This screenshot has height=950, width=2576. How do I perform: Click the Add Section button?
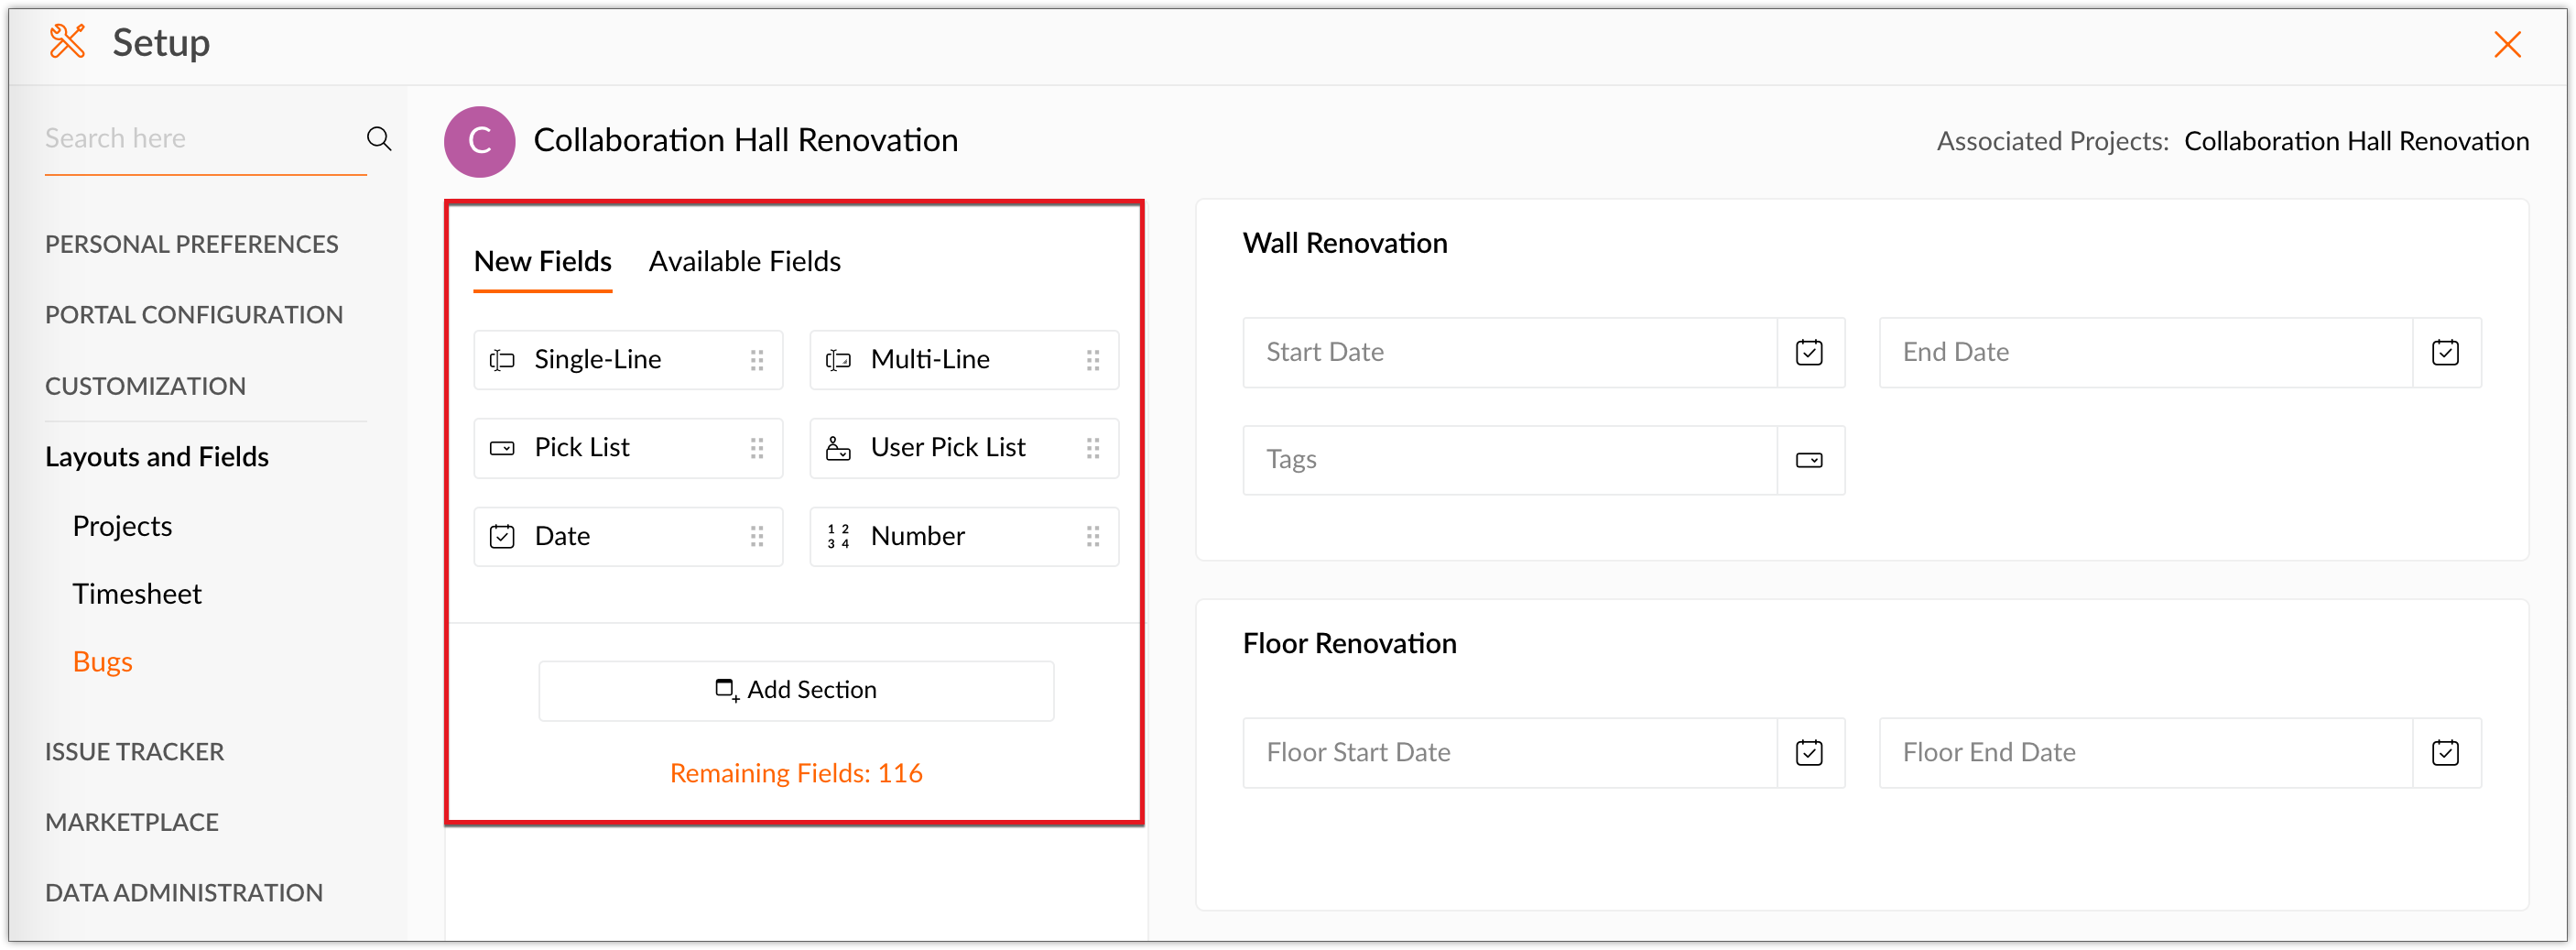click(x=796, y=690)
